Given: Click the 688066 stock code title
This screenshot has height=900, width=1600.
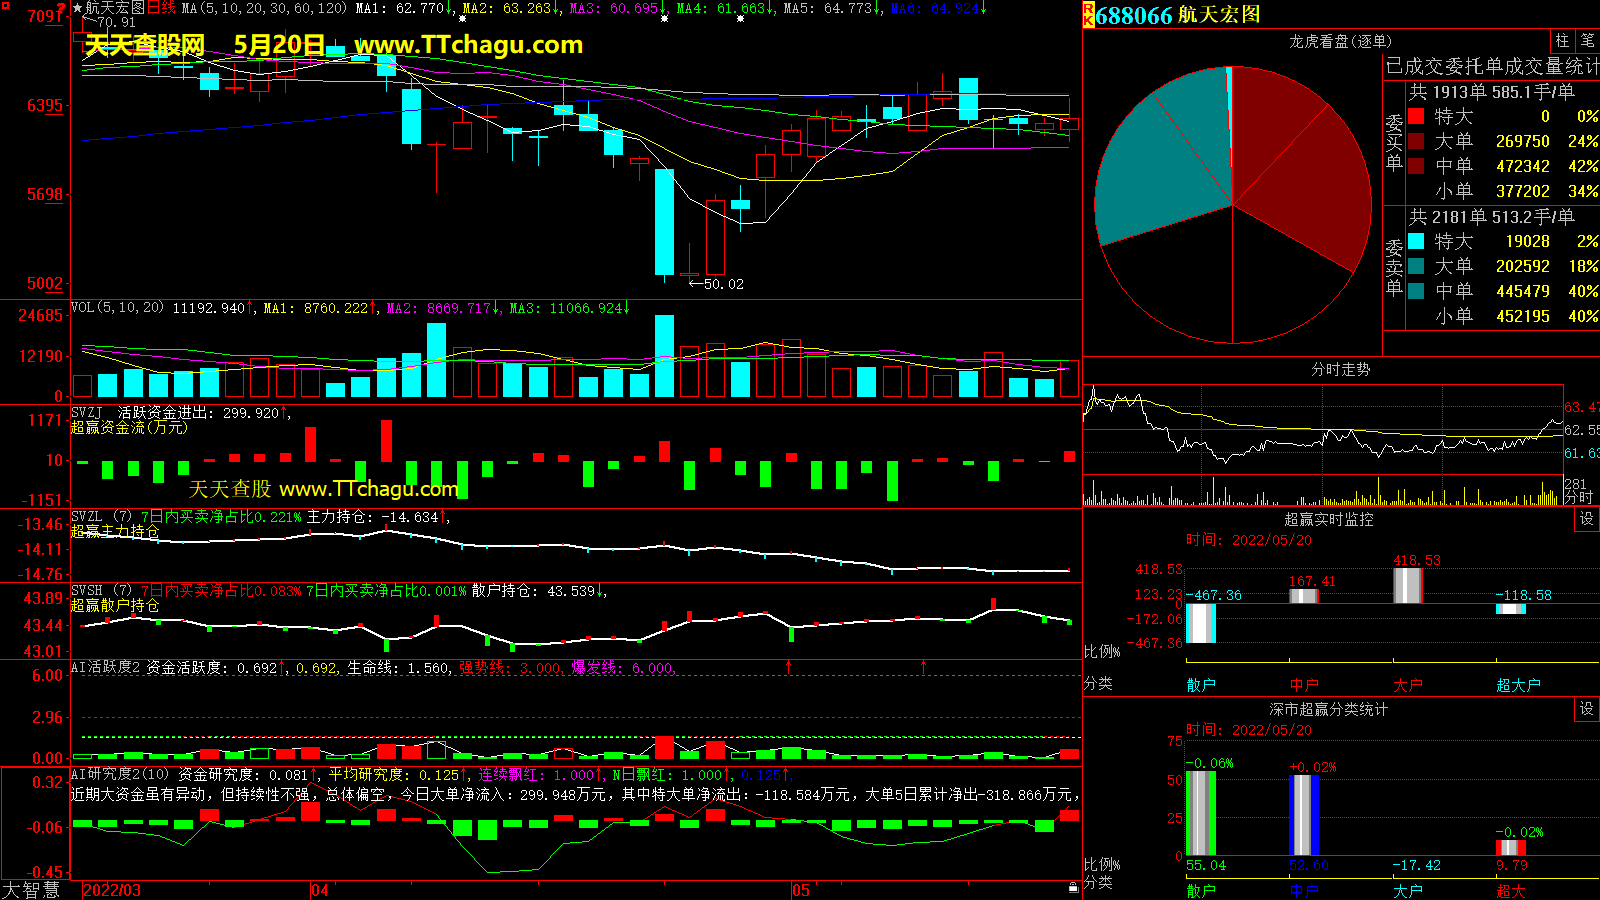Looking at the screenshot, I should (1134, 15).
